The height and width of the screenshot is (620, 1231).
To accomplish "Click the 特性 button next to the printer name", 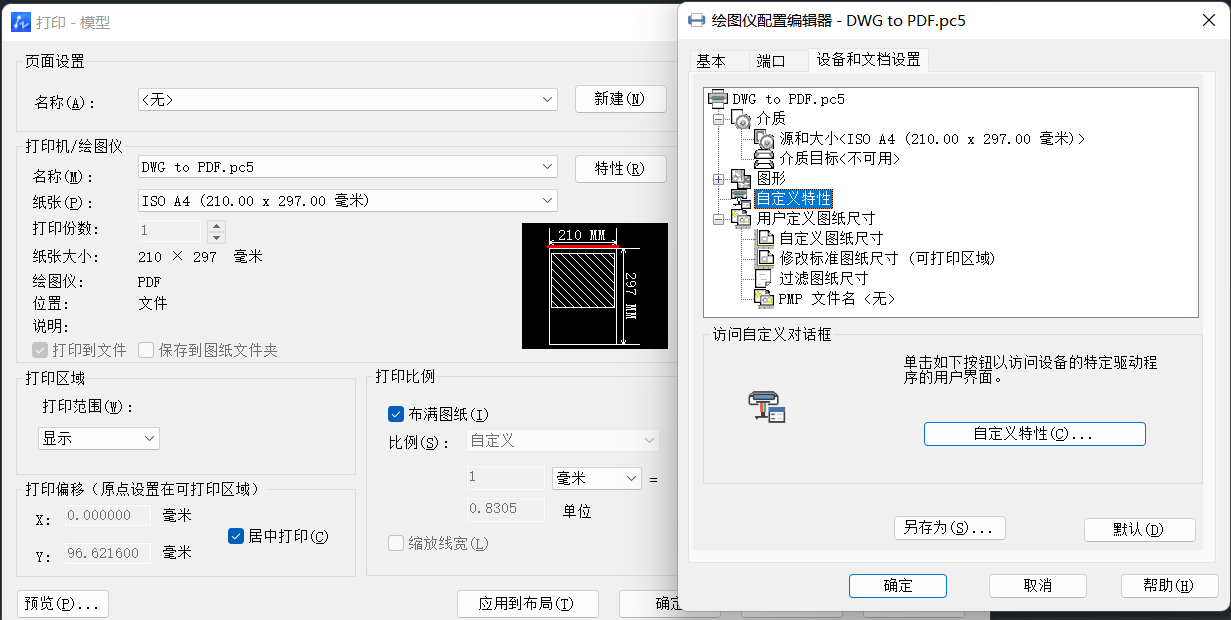I will pyautogui.click(x=620, y=168).
